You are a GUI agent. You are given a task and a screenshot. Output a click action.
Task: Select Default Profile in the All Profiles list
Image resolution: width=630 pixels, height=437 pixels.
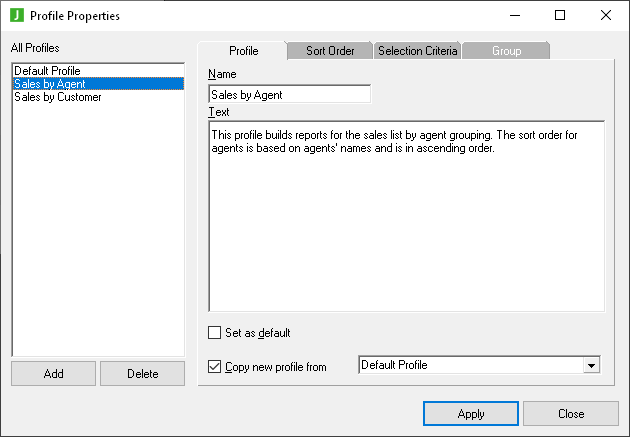[47, 71]
